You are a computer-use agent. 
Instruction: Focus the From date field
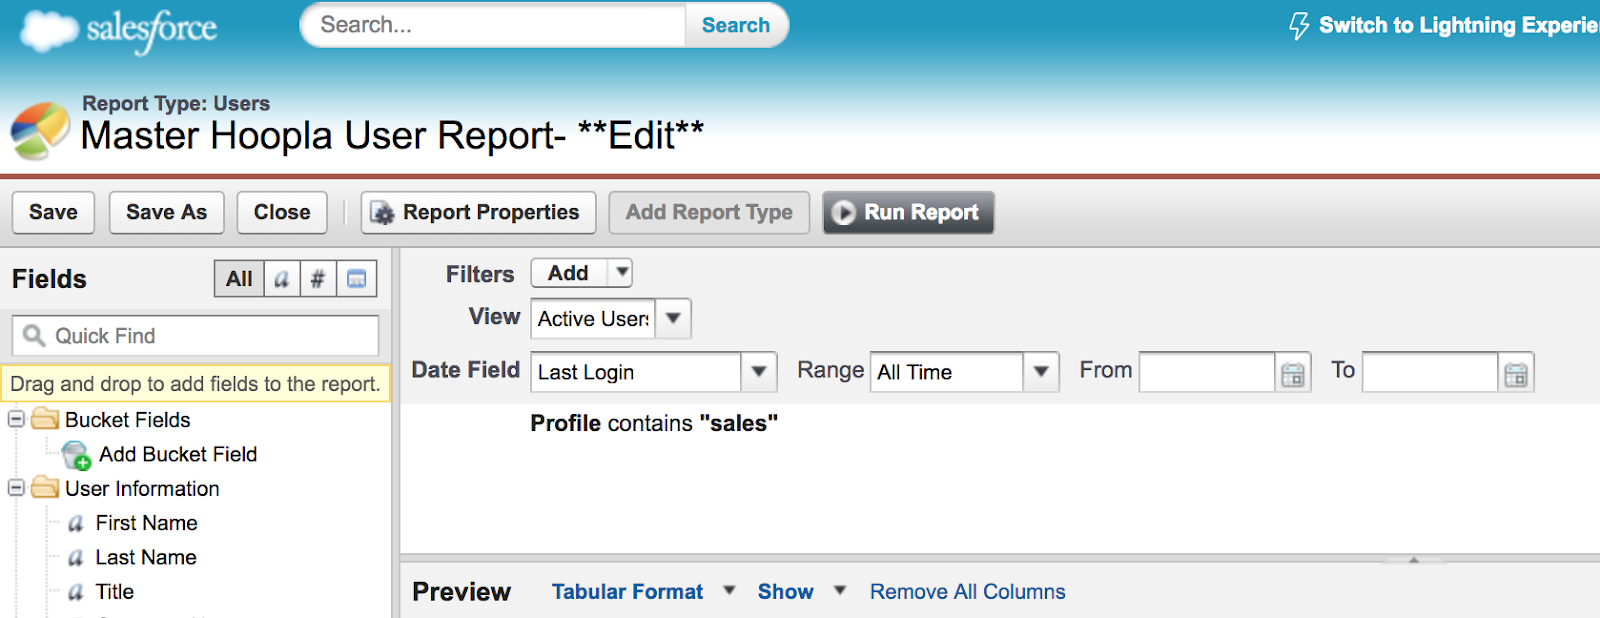pyautogui.click(x=1207, y=372)
